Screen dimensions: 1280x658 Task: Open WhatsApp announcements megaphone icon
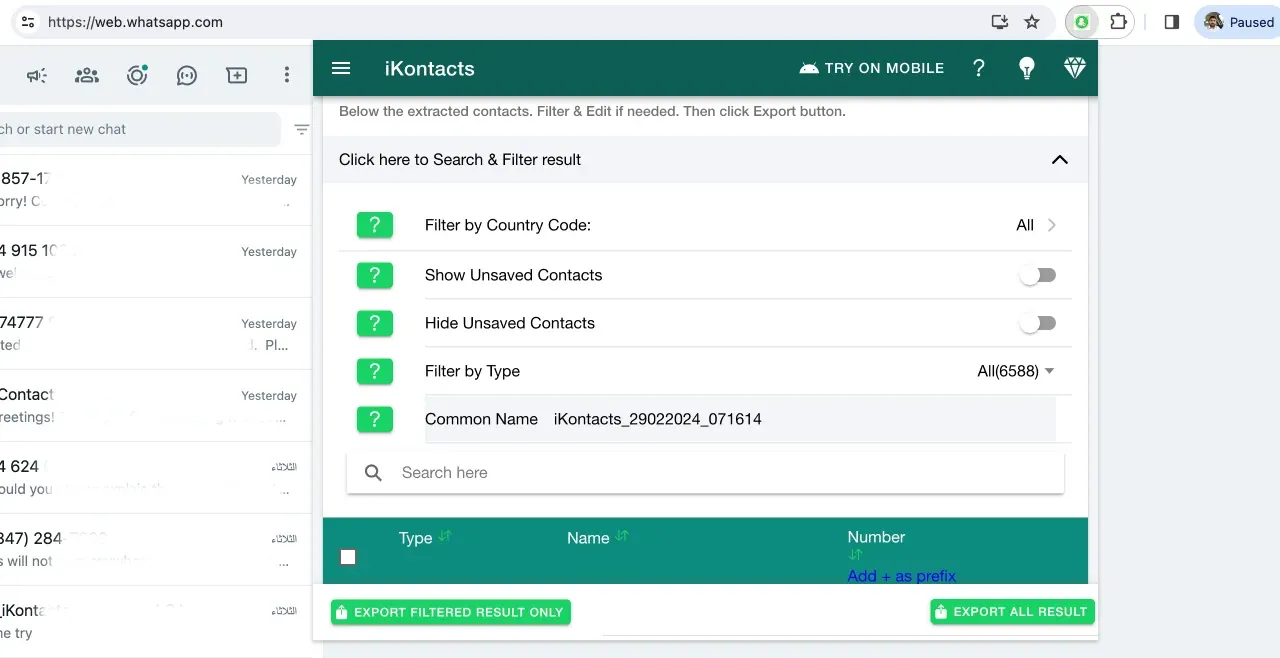[37, 75]
